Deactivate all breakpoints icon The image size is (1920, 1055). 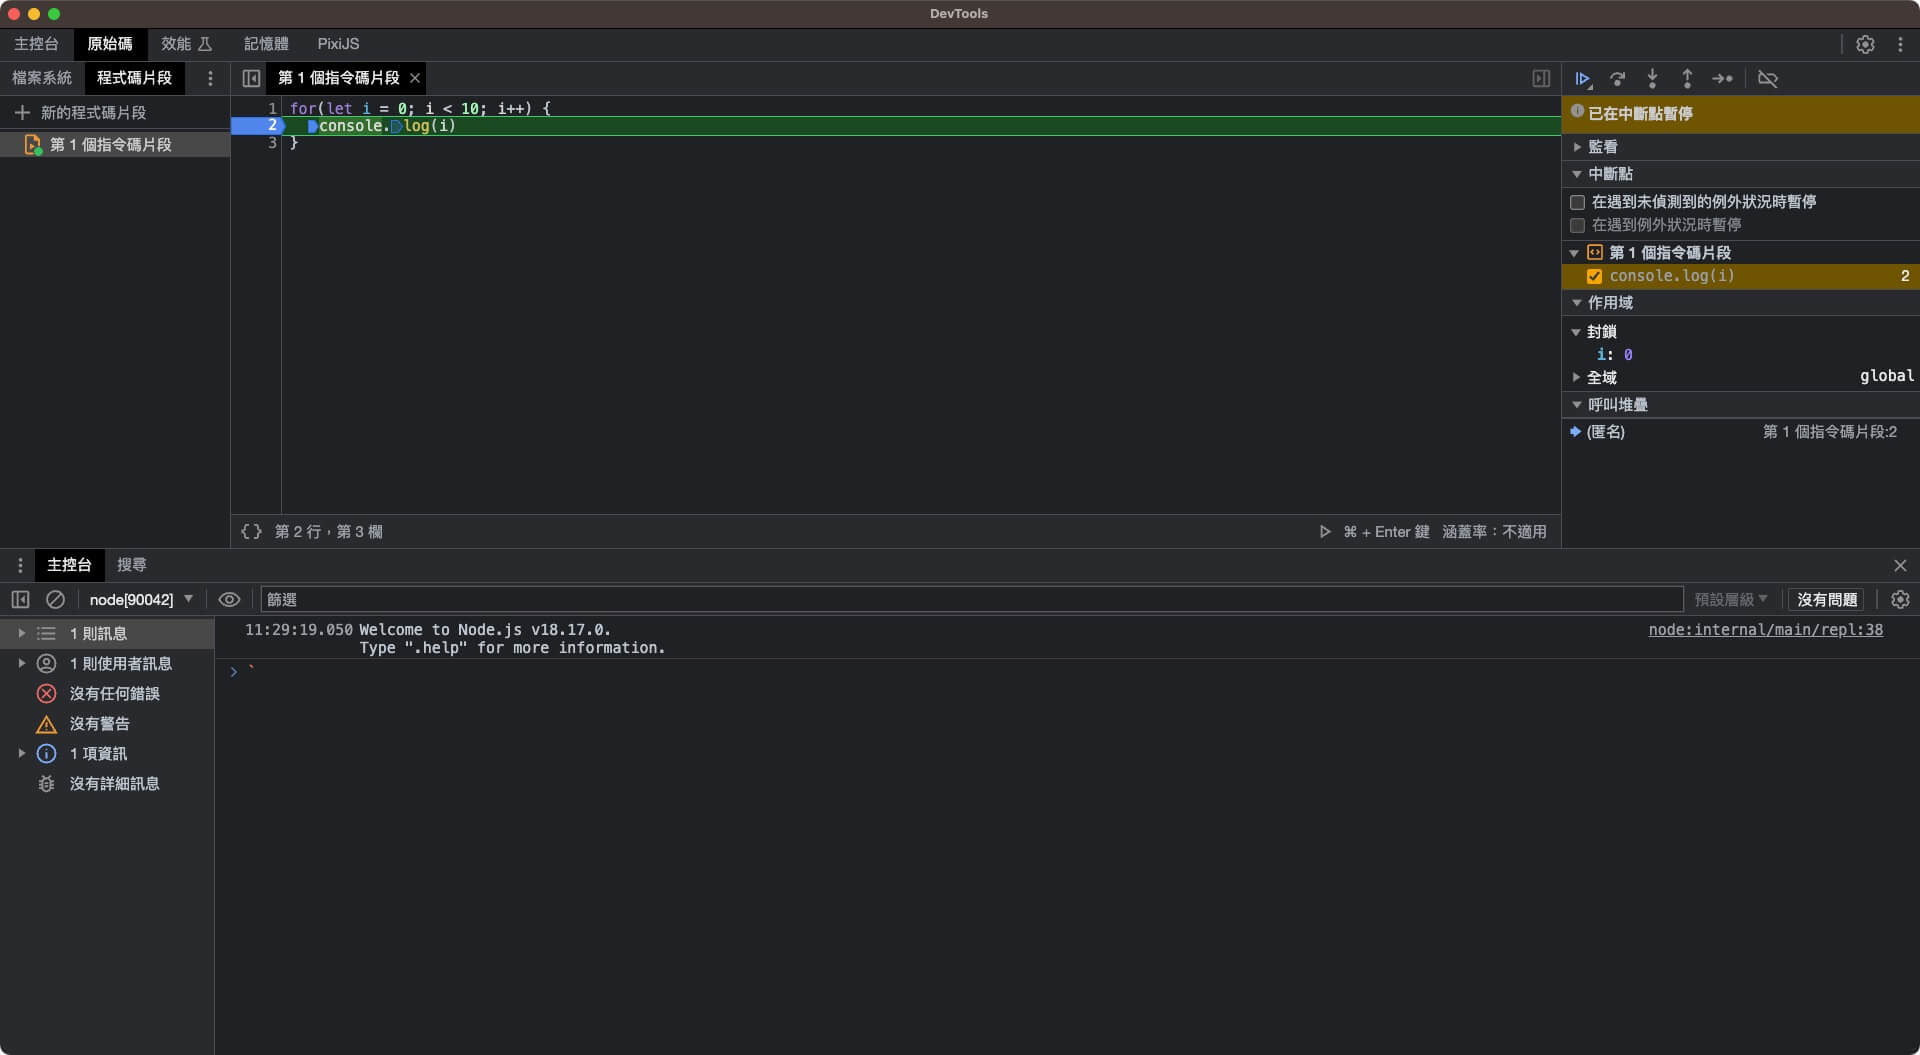pos(1767,78)
